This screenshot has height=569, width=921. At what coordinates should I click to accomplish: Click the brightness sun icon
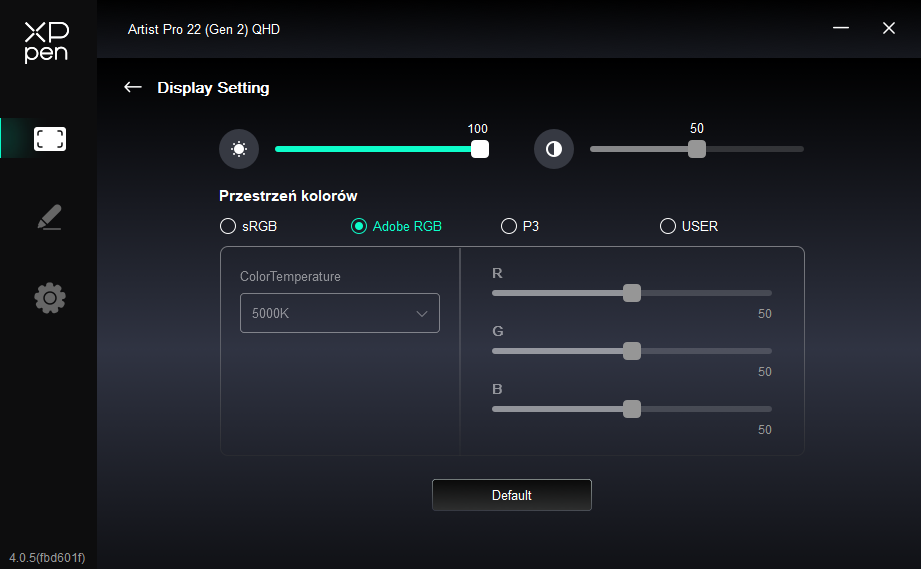pos(238,149)
